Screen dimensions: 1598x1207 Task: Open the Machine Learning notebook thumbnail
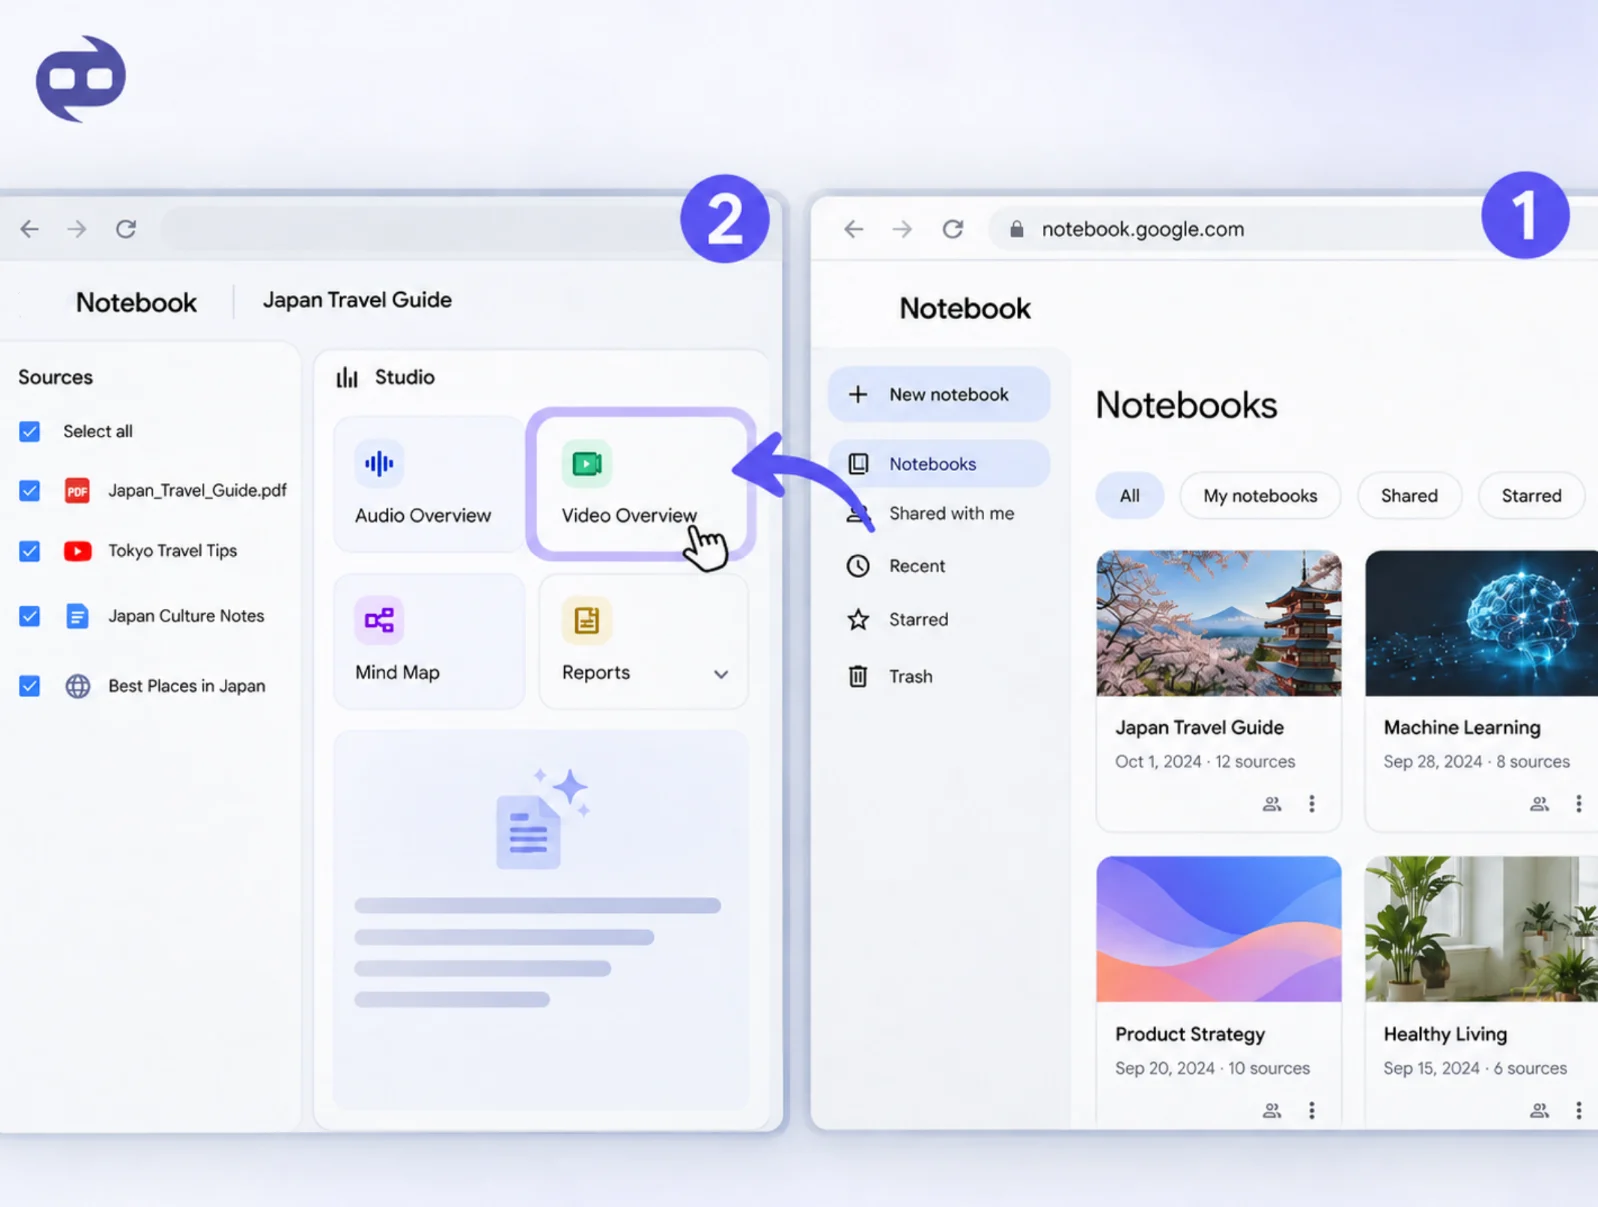pyautogui.click(x=1481, y=623)
